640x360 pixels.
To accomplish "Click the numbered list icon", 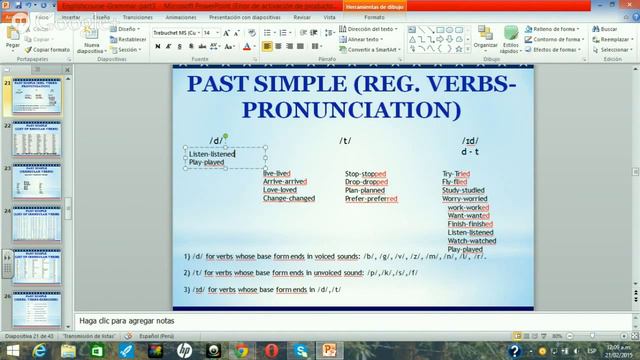I will click(x=284, y=33).
